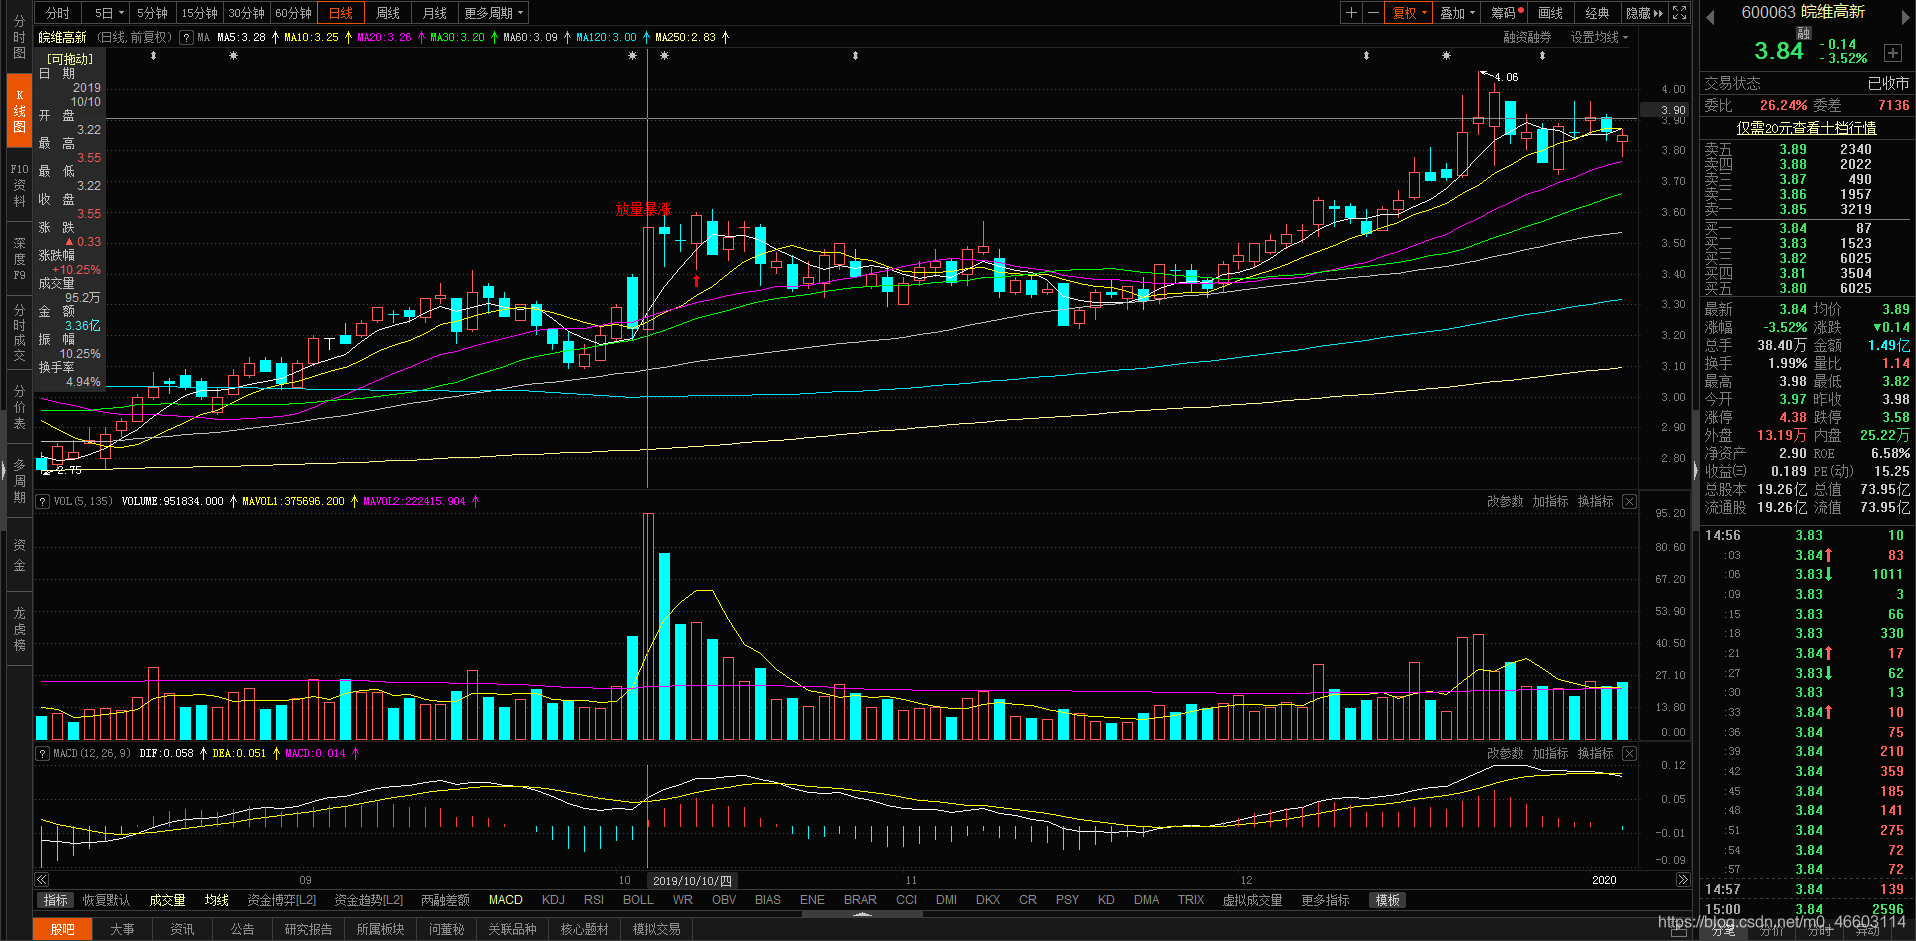Open 5日 period dropdown

[x=108, y=13]
